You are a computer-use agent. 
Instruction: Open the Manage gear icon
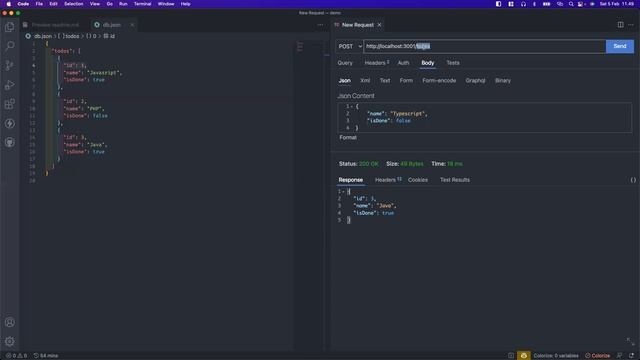(9, 341)
